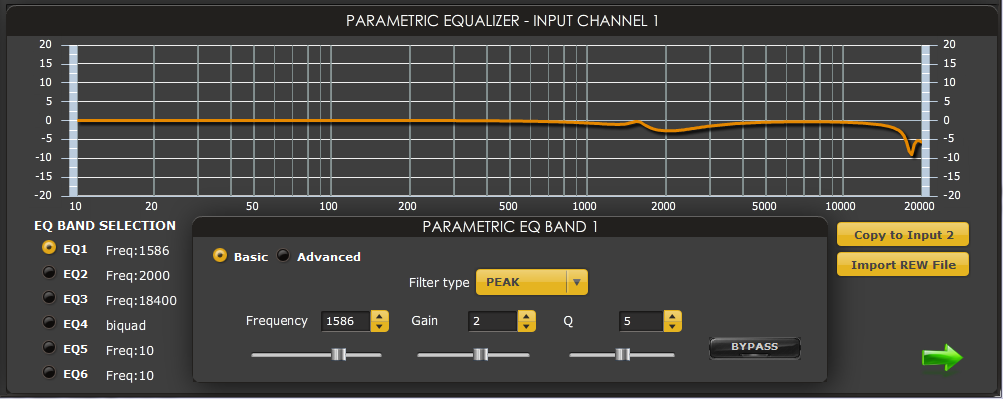Click the green next arrow icon

coord(942,358)
